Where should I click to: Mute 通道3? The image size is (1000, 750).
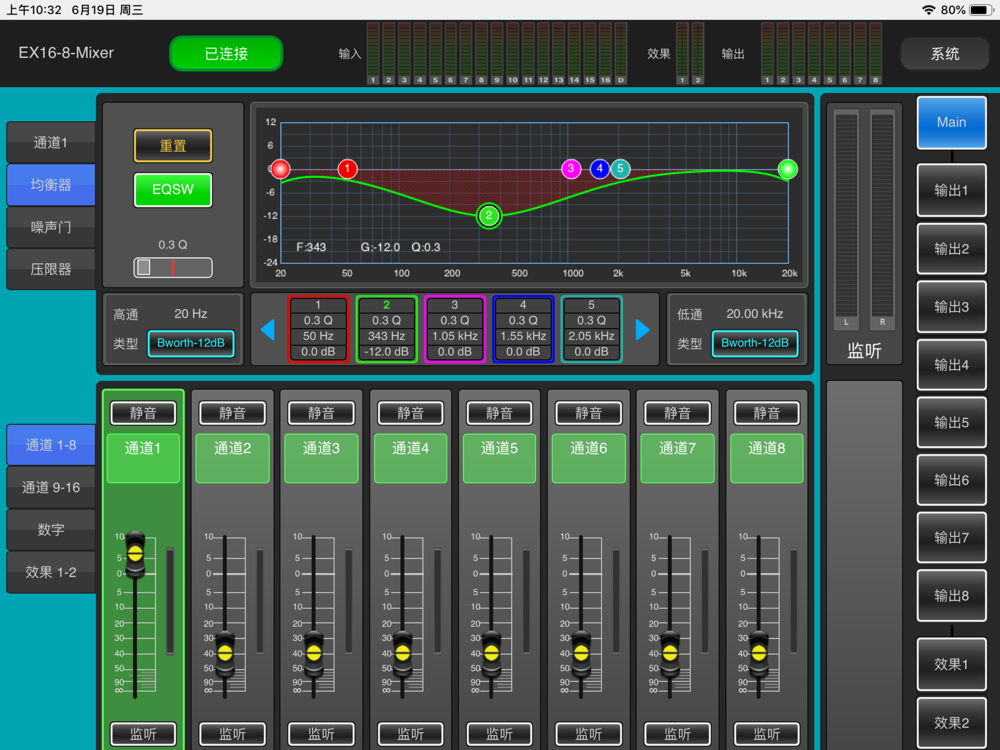(x=321, y=413)
